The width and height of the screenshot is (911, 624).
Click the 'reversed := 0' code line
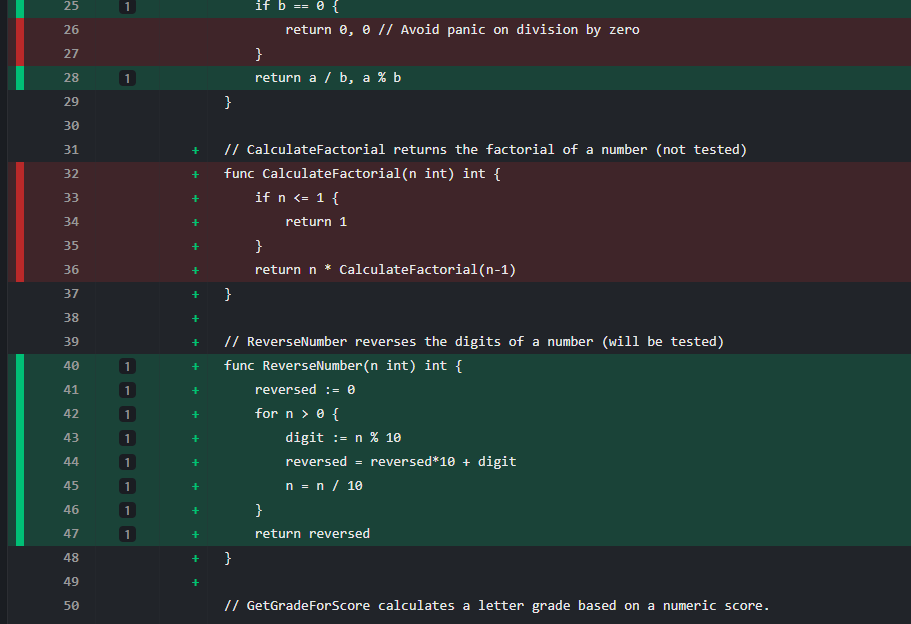(x=304, y=390)
